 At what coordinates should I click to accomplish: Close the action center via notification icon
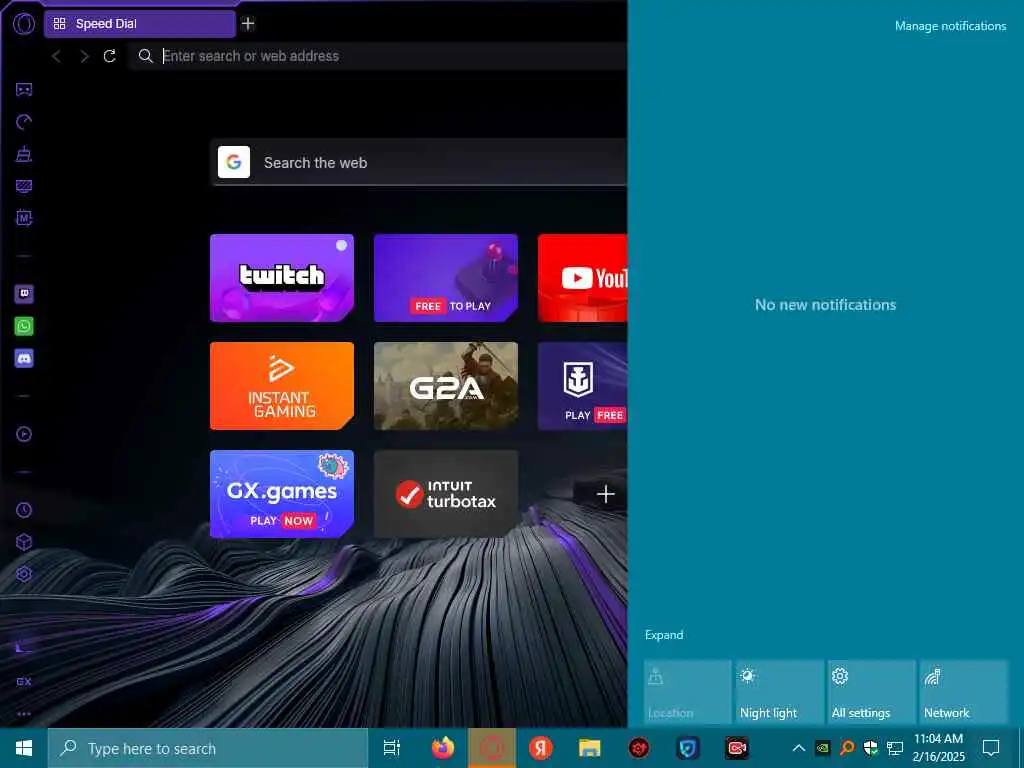pos(991,748)
